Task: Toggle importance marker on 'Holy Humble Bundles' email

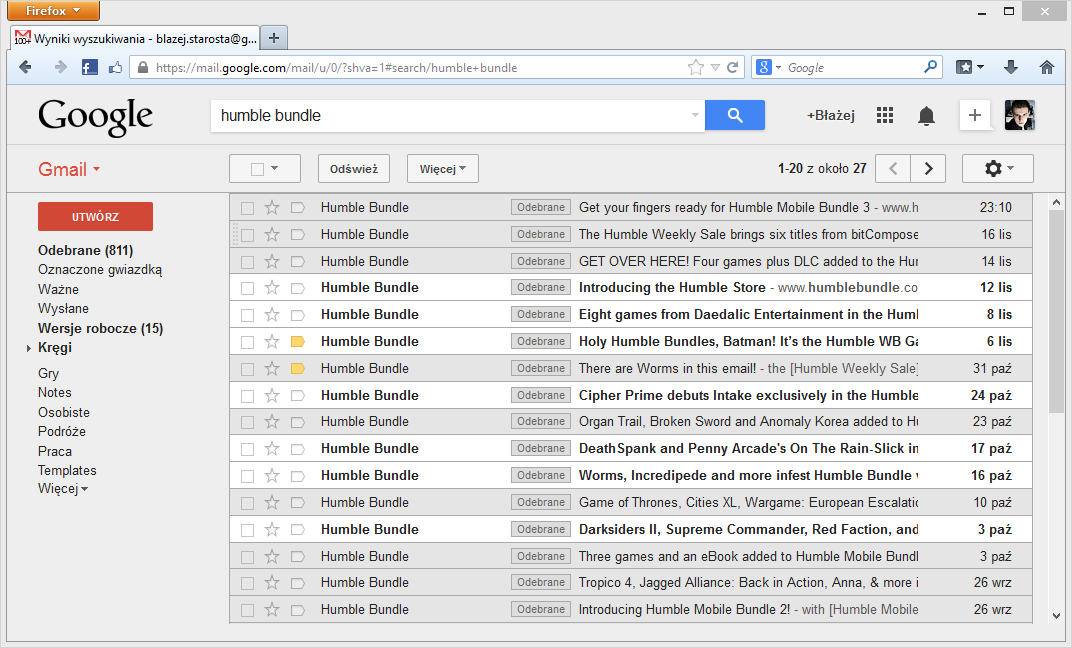Action: [x=297, y=342]
